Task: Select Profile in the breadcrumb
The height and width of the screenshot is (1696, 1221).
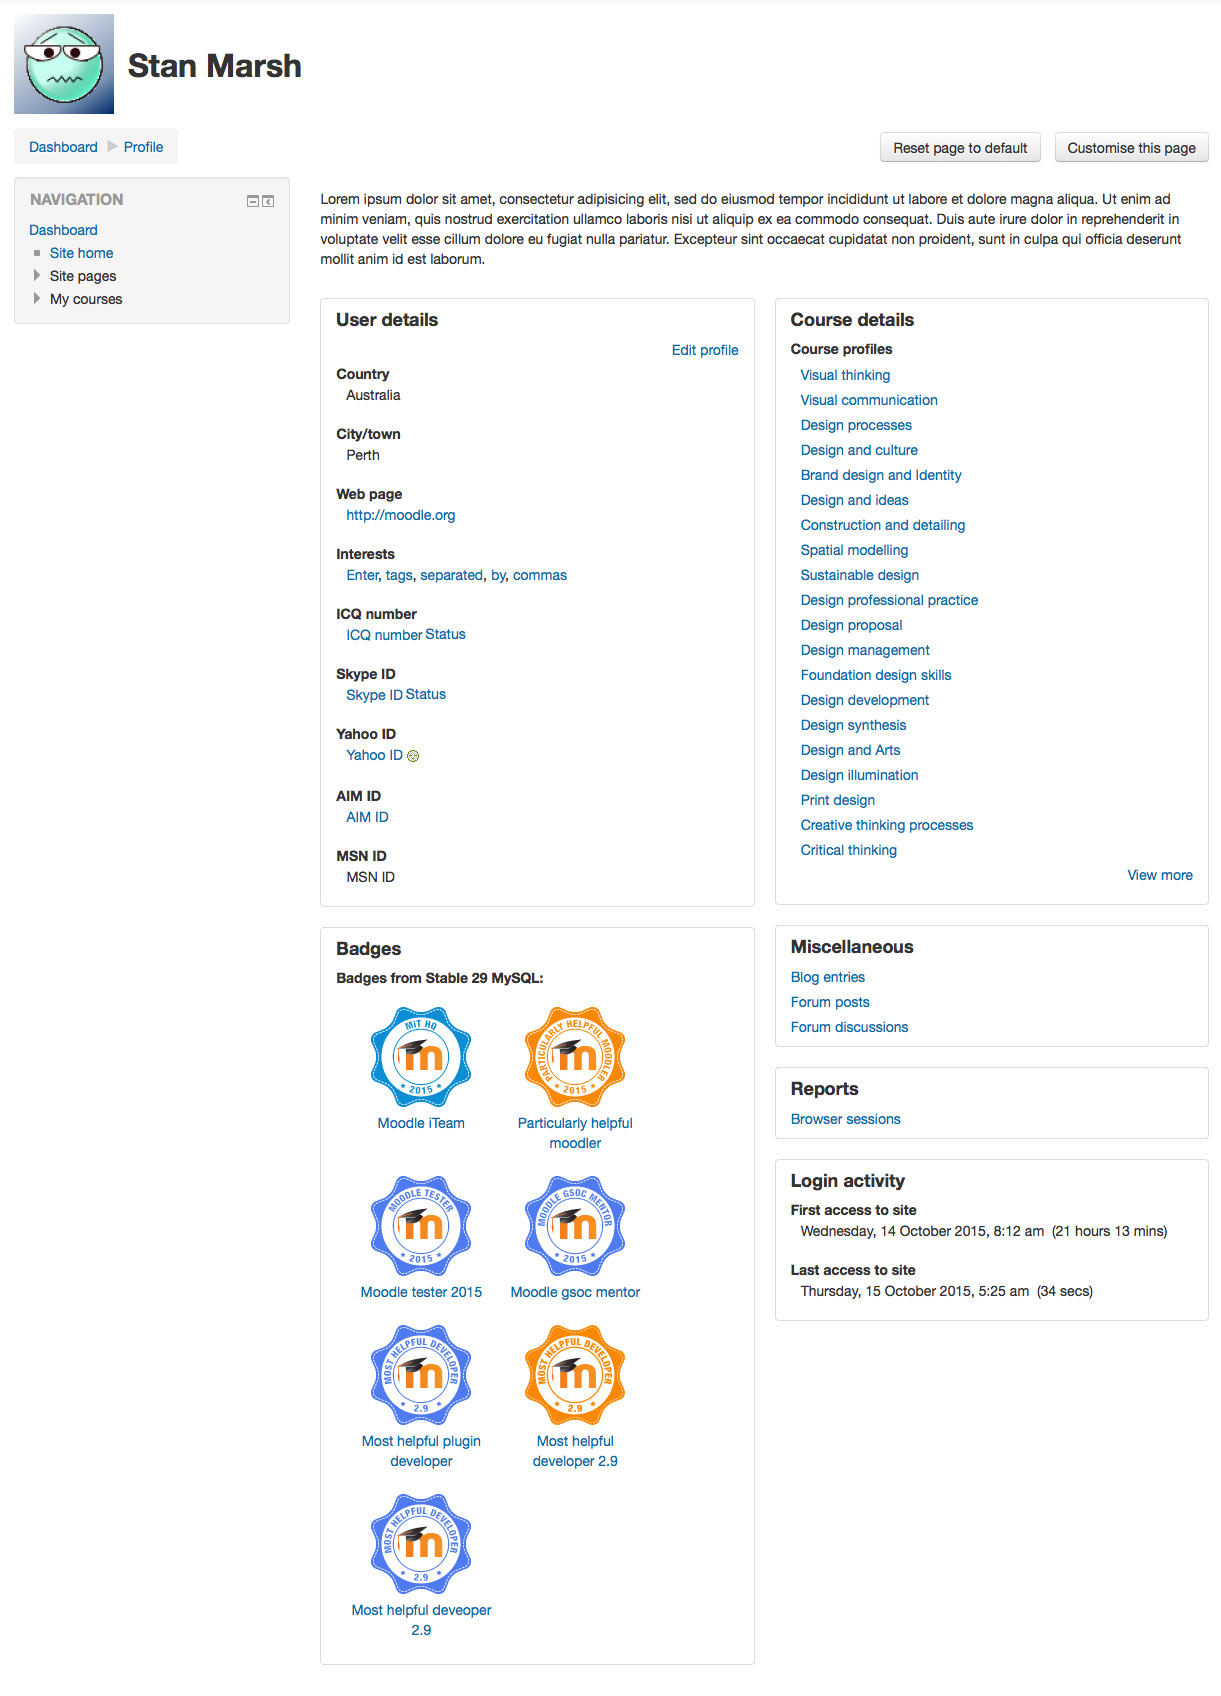Action: point(143,147)
